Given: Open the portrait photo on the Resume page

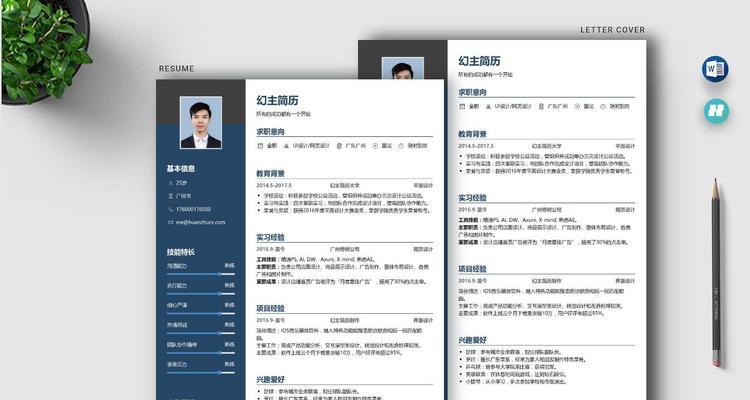Looking at the screenshot, I should point(200,122).
